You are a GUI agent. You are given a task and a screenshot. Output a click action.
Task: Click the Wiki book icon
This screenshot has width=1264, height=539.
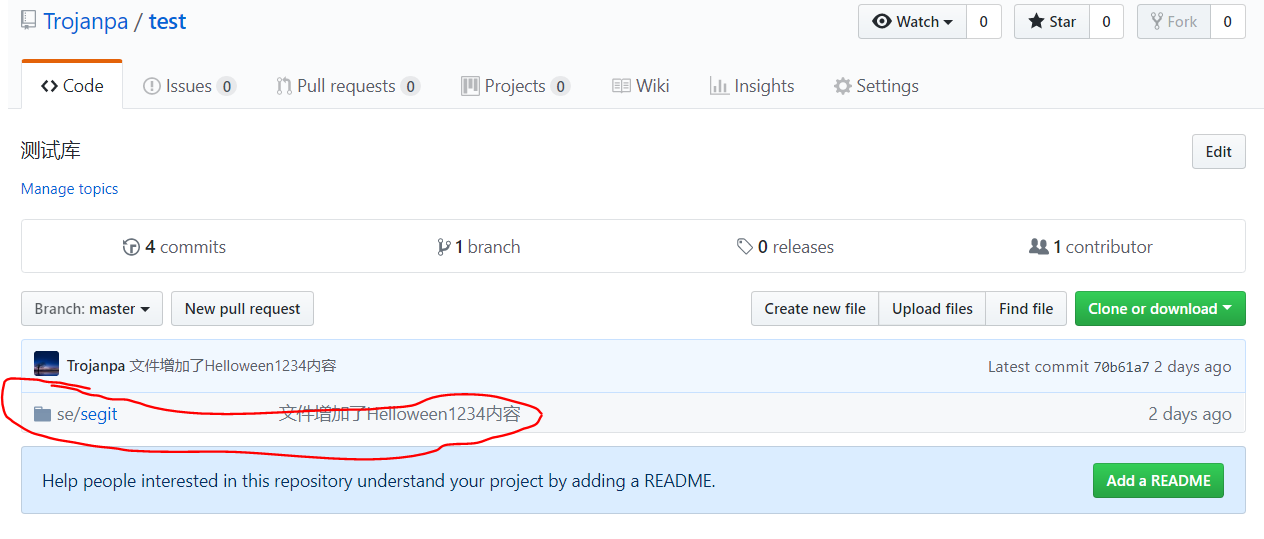[x=622, y=86]
